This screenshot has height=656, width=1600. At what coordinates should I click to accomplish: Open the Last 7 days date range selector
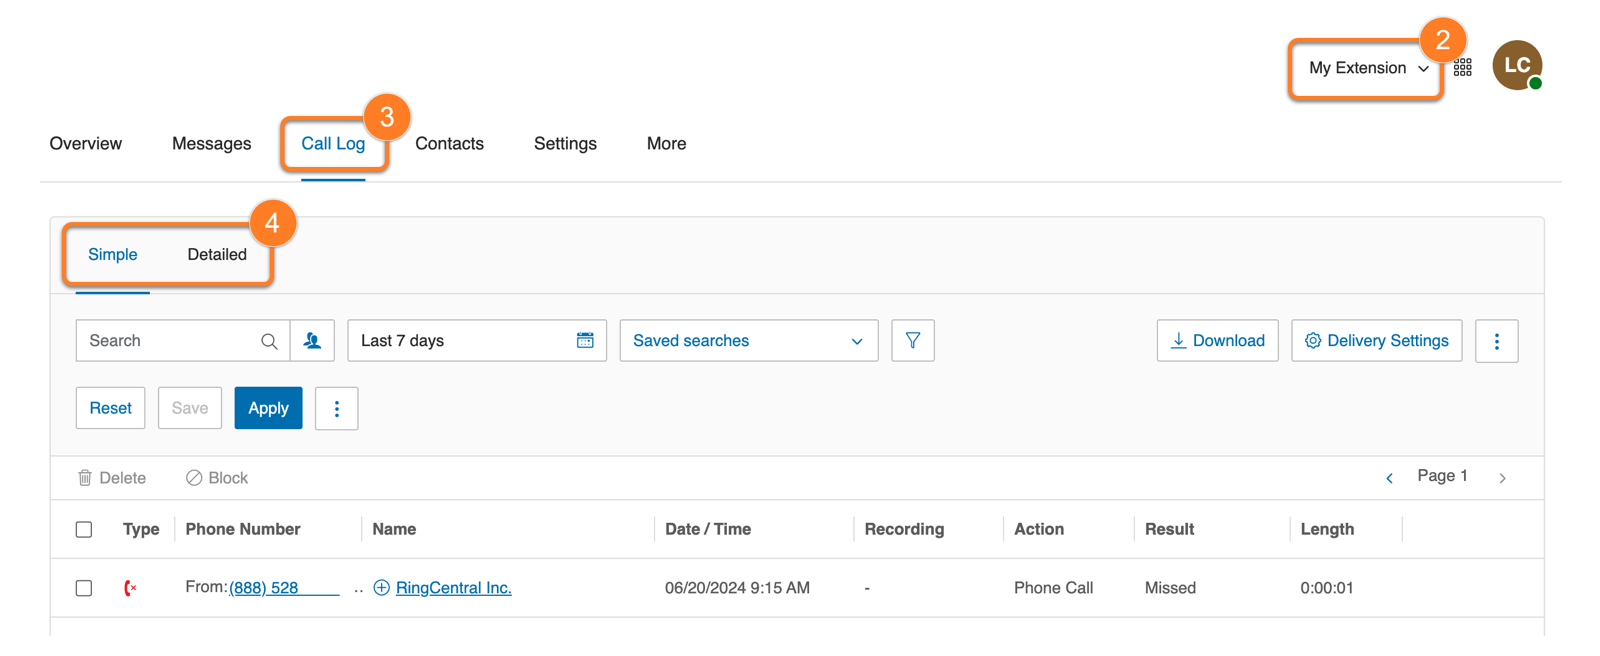coord(460,341)
